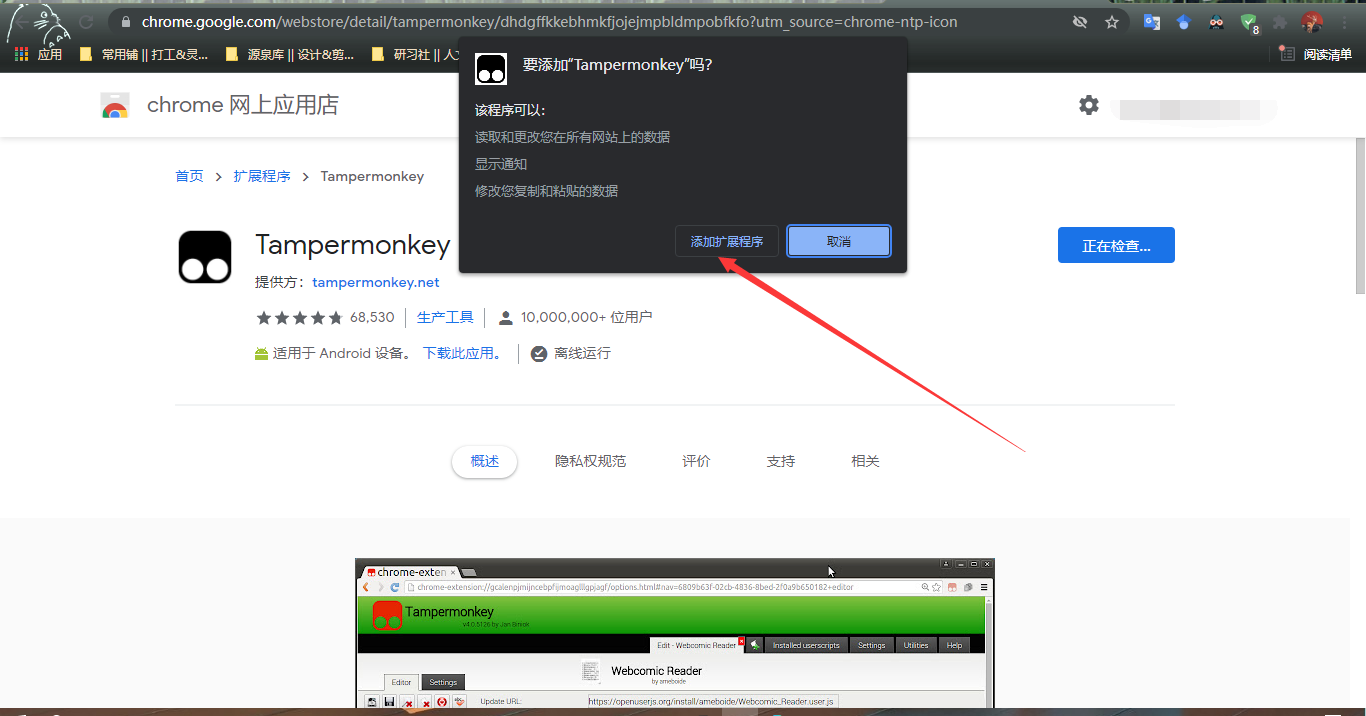Cancel the Tampermonkey install dialog

tap(839, 241)
